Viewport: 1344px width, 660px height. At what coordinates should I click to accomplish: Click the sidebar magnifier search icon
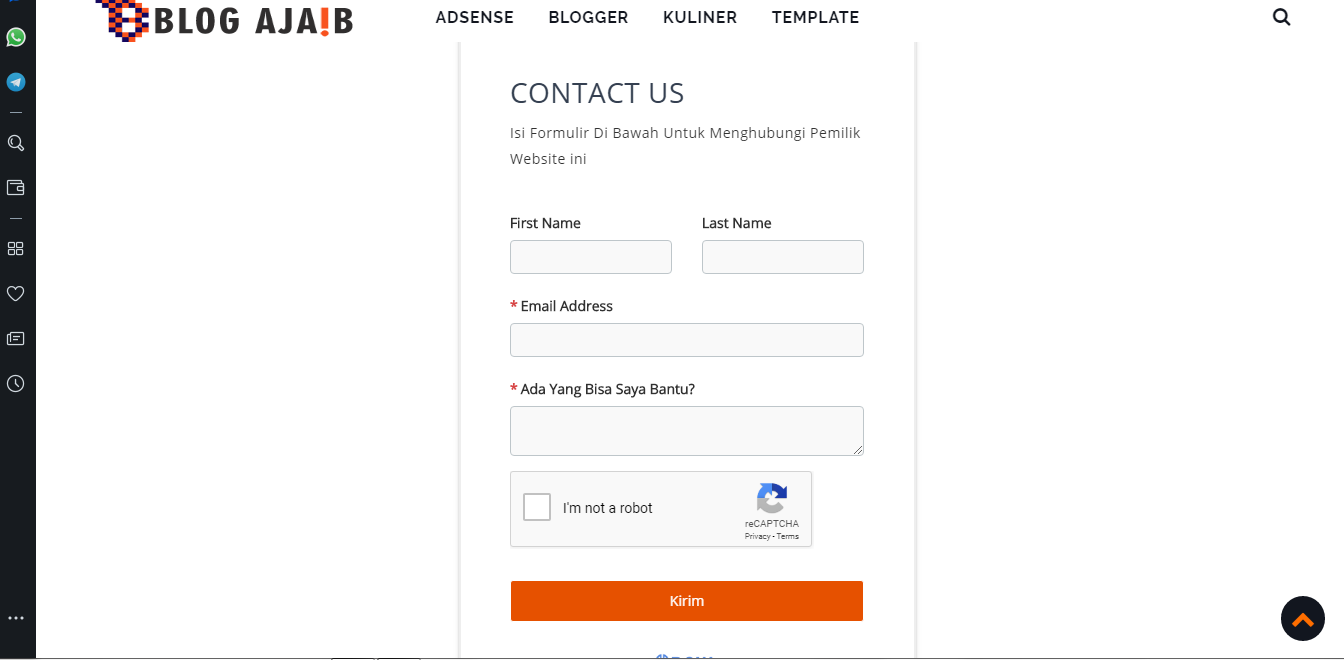(x=16, y=143)
